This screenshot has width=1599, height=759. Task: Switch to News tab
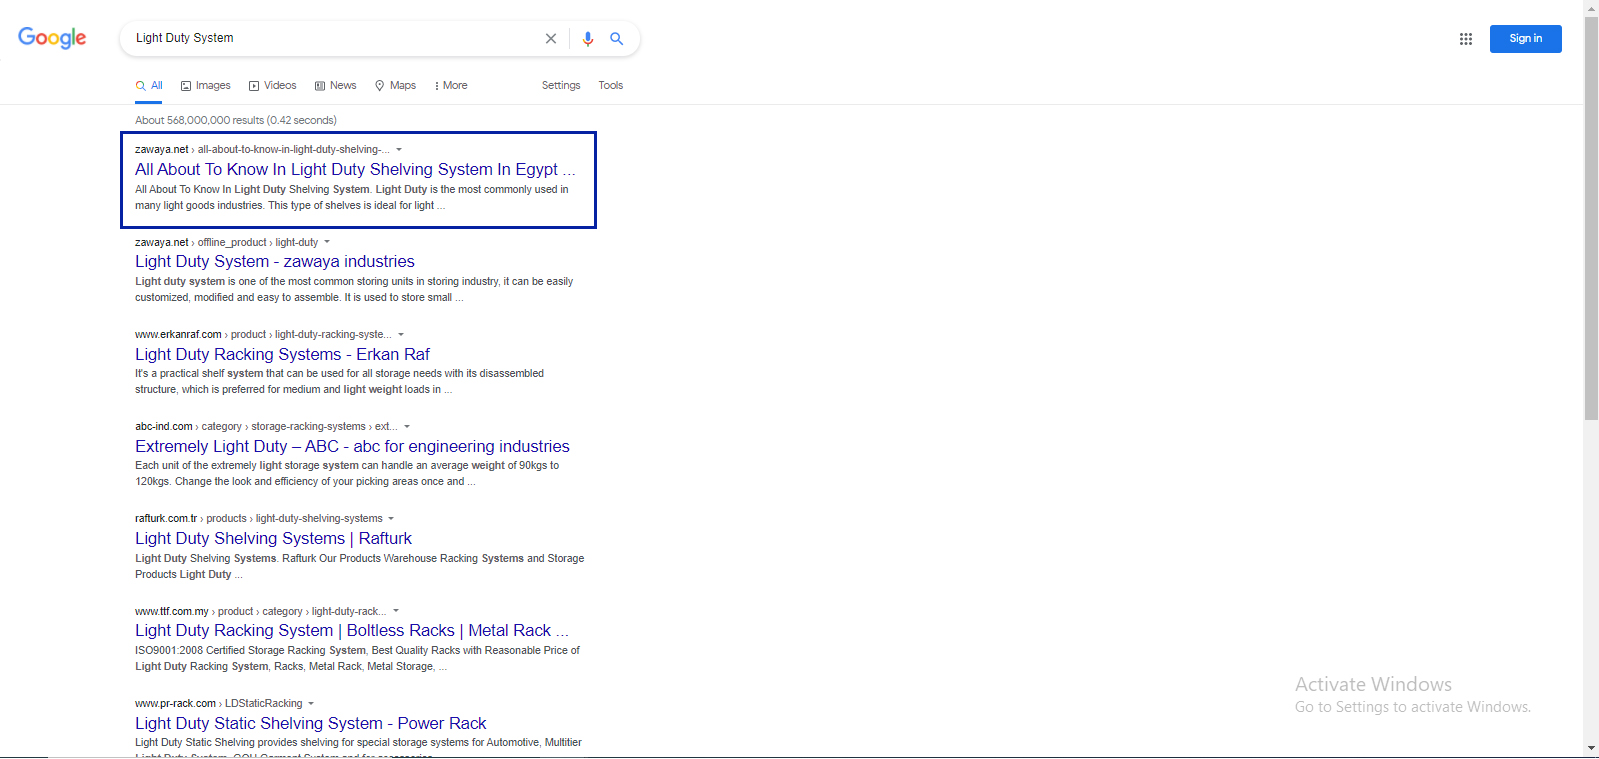click(336, 86)
